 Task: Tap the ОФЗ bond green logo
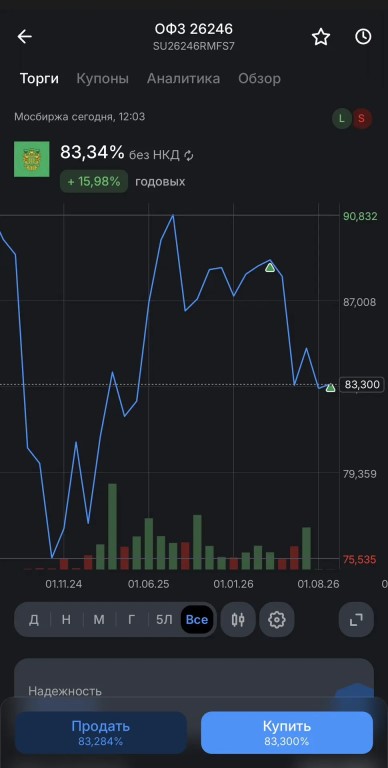tap(31, 159)
